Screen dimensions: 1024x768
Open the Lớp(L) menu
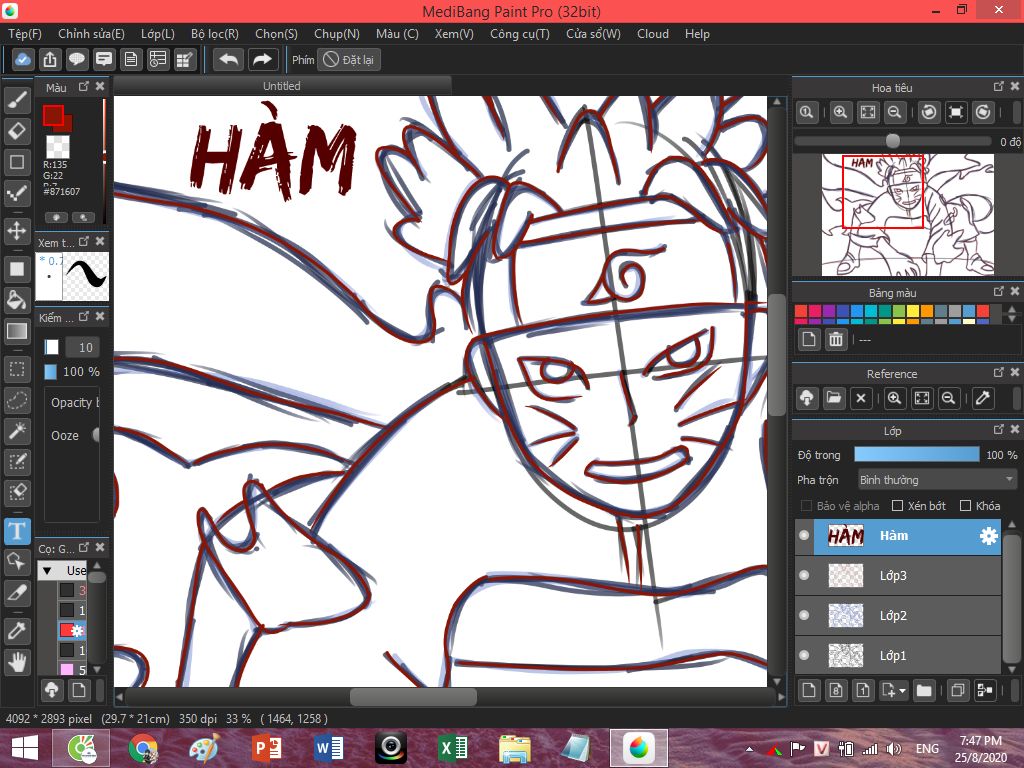coord(157,34)
